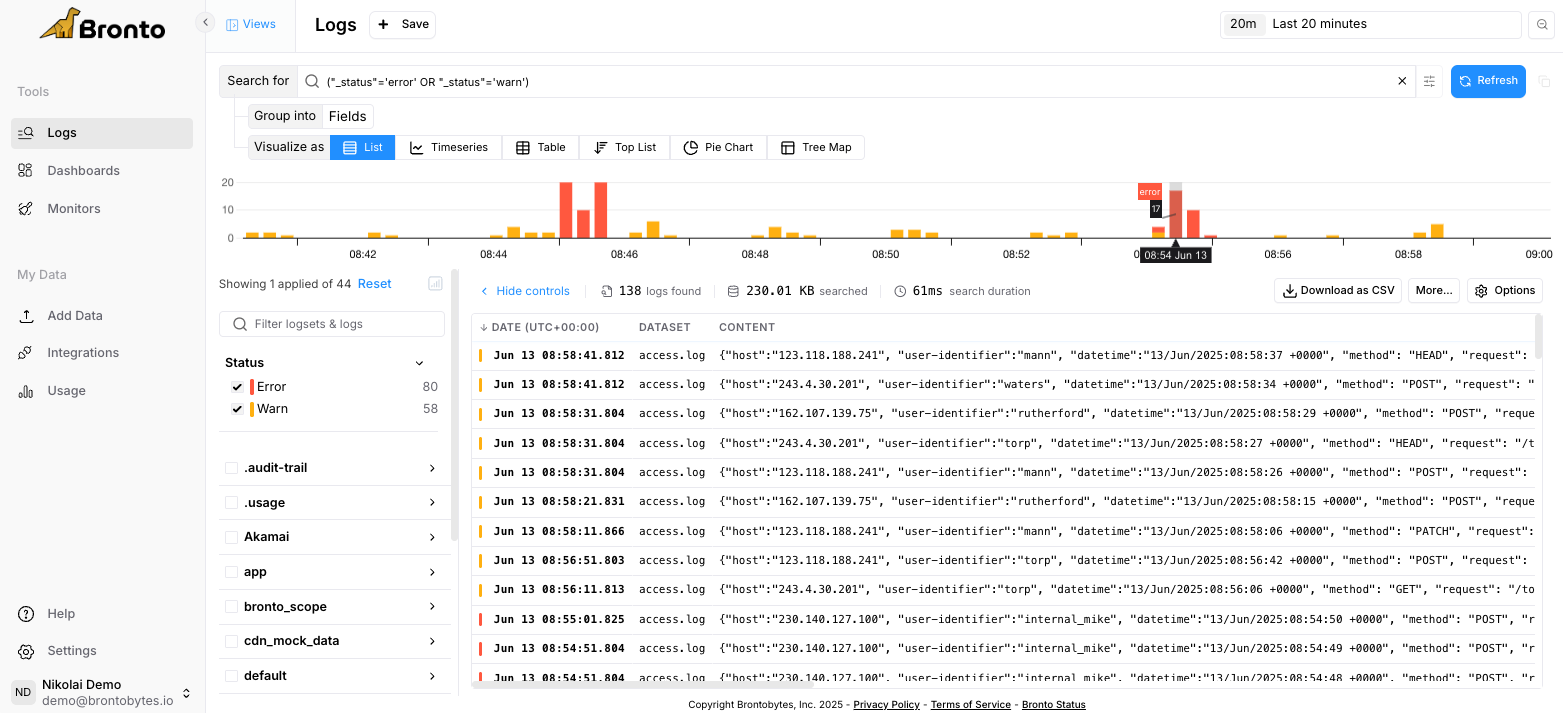Check the default logset checkbox
Screen dimensions: 1563x713
point(232,676)
